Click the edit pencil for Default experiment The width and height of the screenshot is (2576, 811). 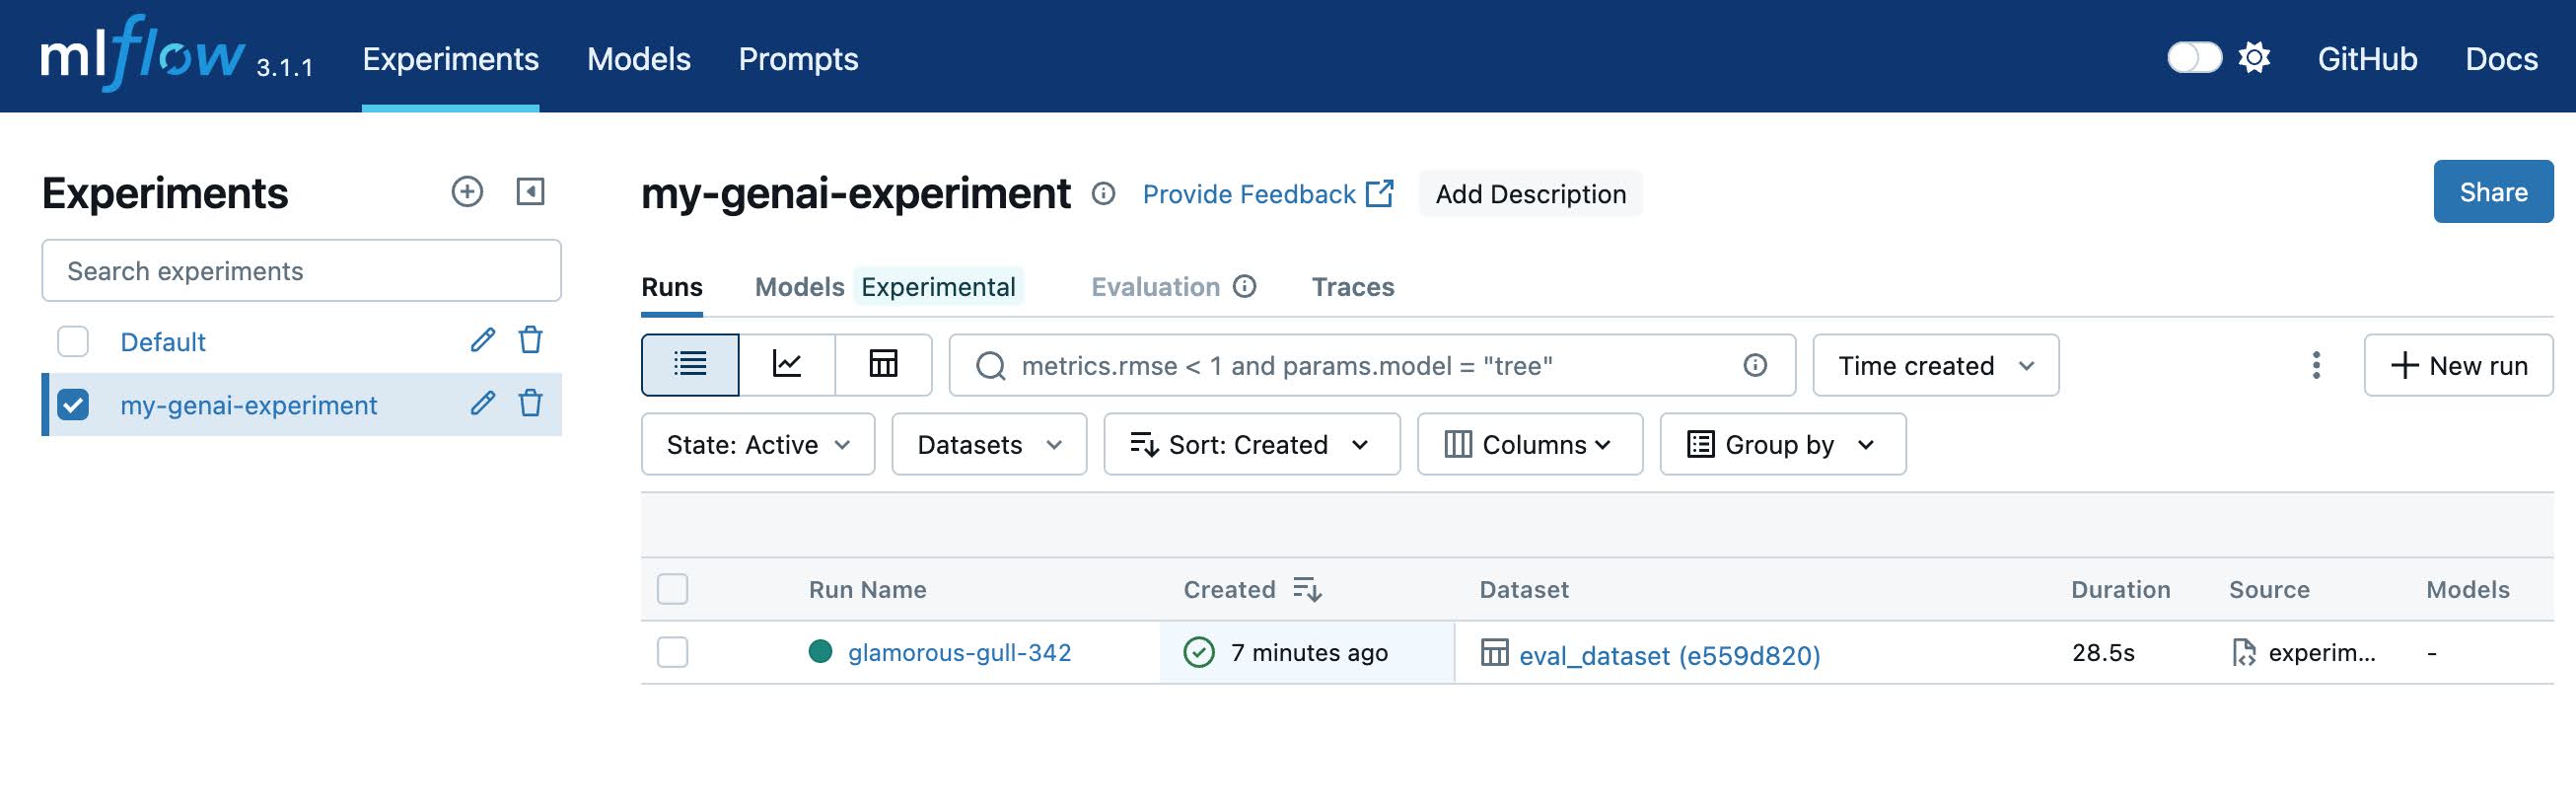(482, 341)
